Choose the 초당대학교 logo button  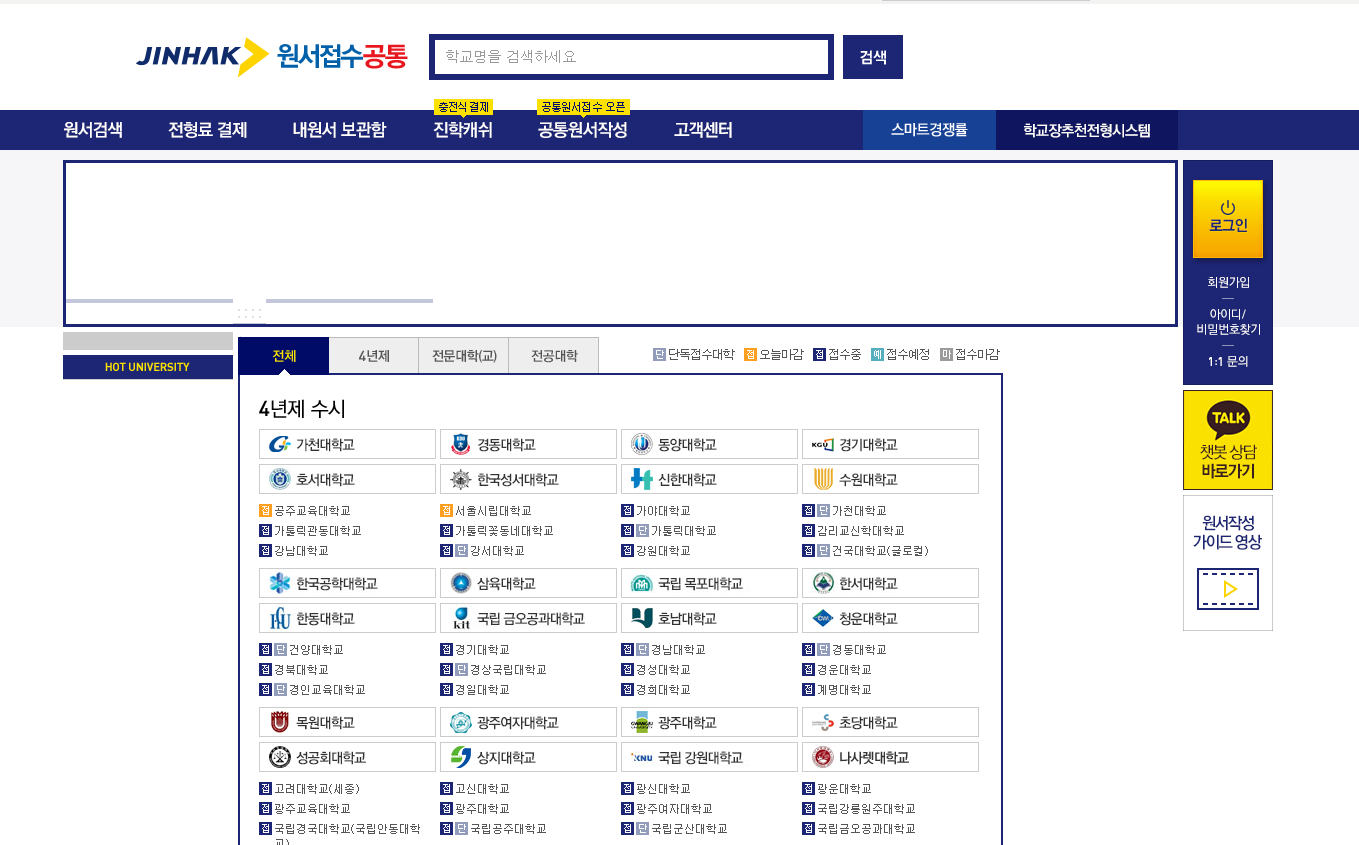pos(890,722)
